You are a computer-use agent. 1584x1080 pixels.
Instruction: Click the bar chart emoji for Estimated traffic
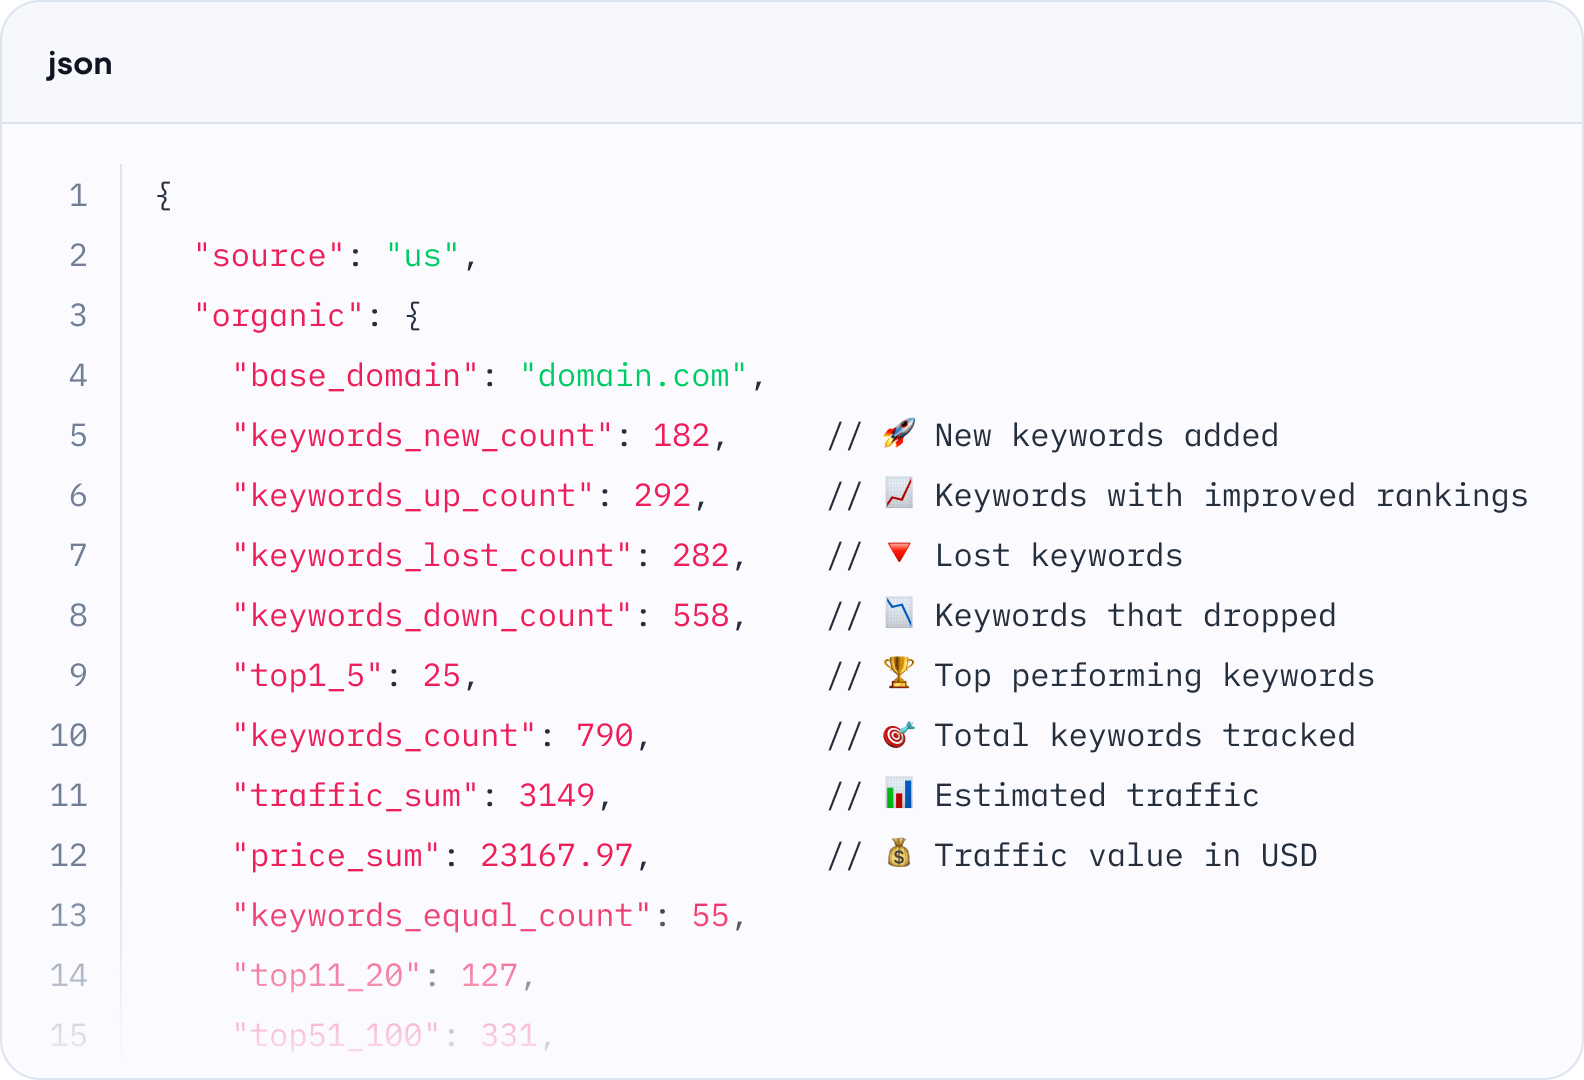899,795
